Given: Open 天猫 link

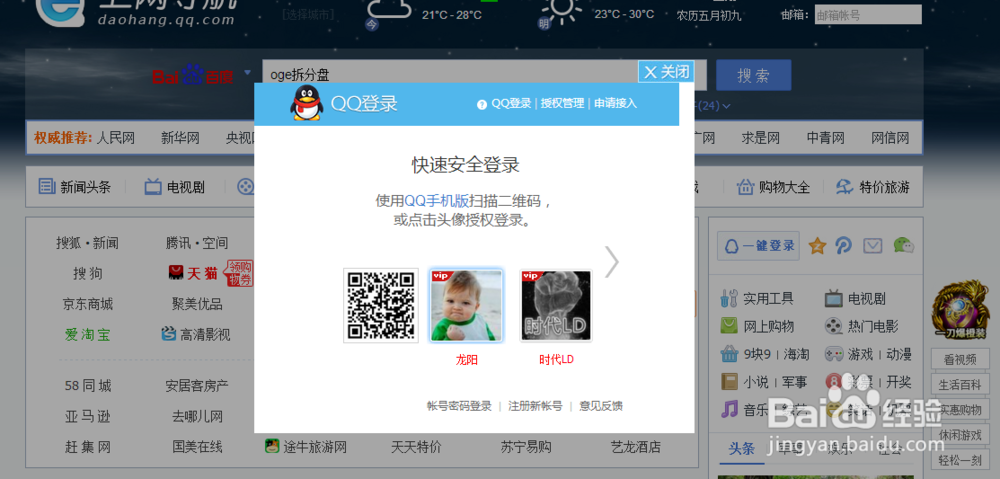Looking at the screenshot, I should 202,273.
